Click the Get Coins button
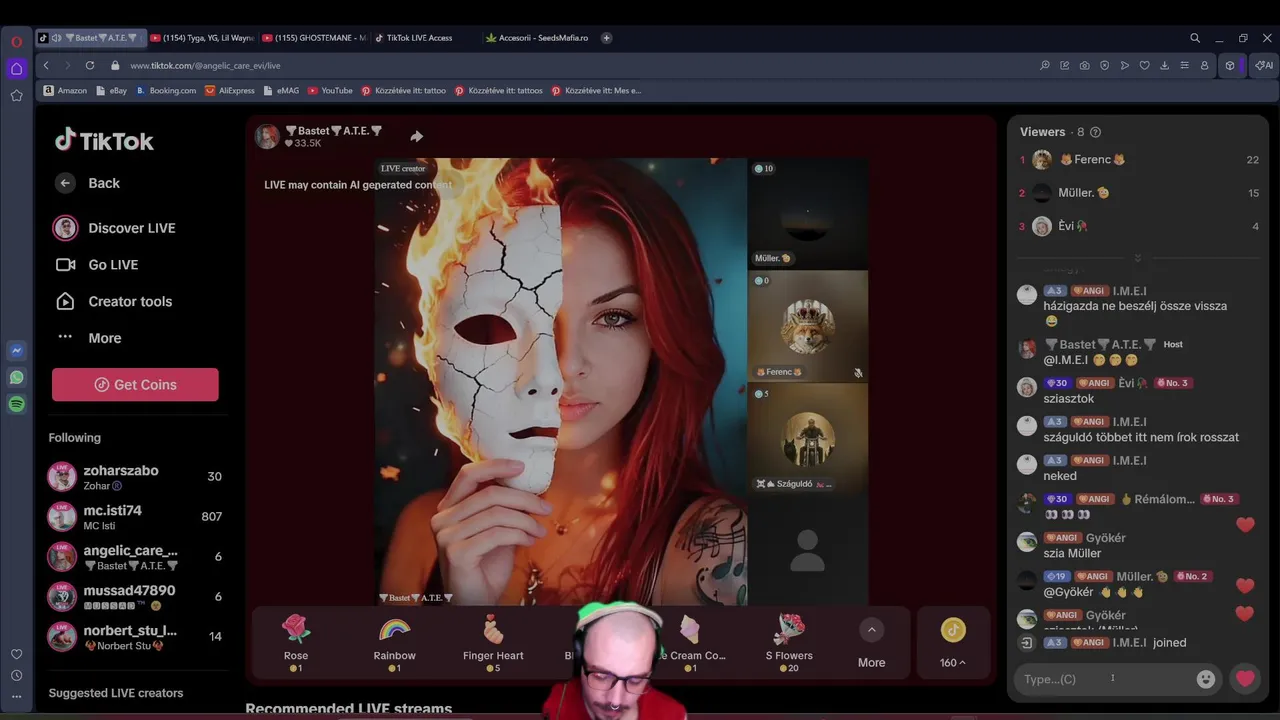This screenshot has width=1280, height=720. tap(135, 385)
